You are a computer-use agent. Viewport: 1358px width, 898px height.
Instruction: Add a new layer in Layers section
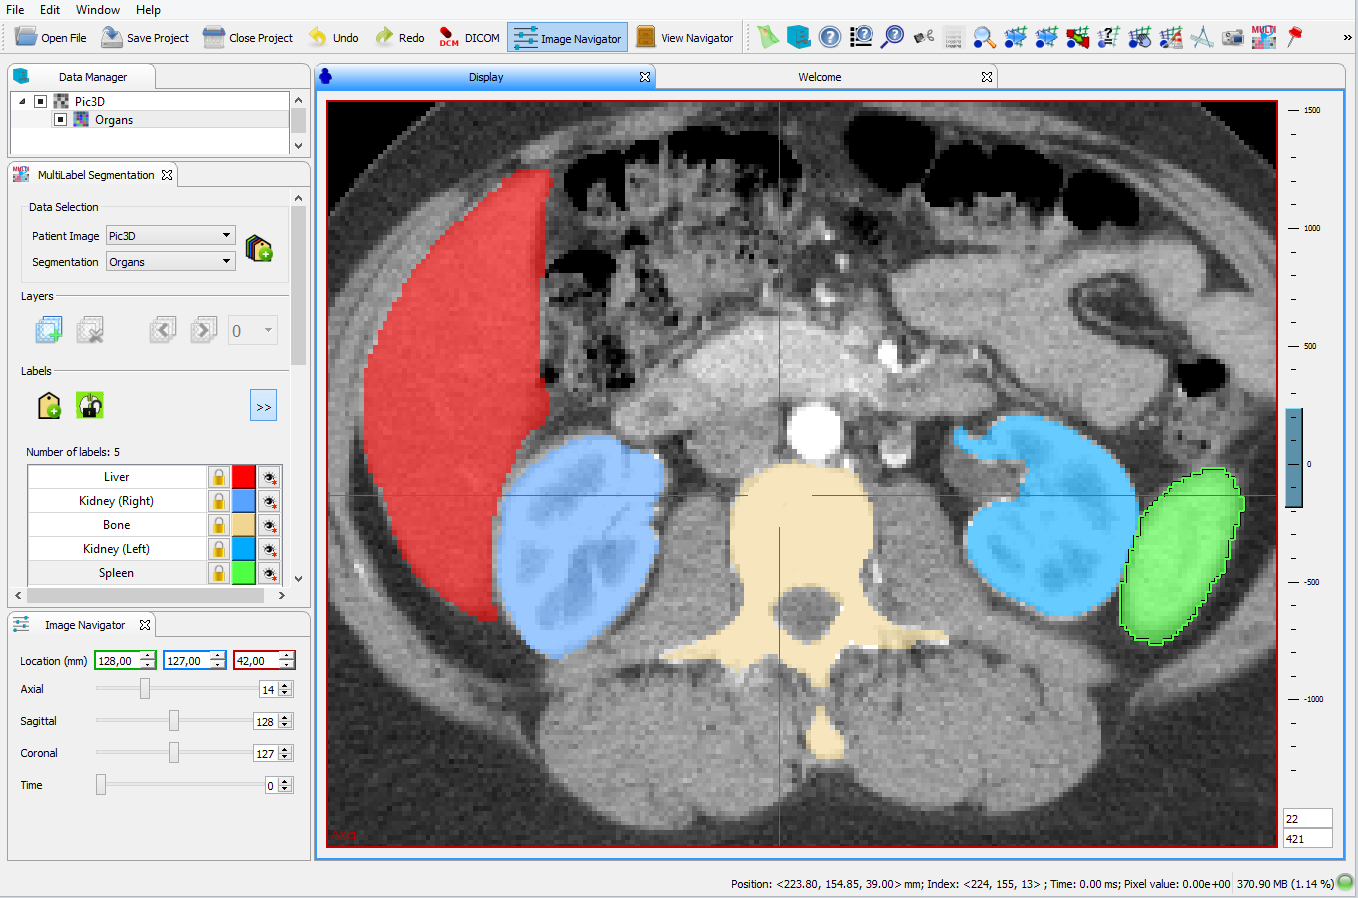(x=49, y=330)
